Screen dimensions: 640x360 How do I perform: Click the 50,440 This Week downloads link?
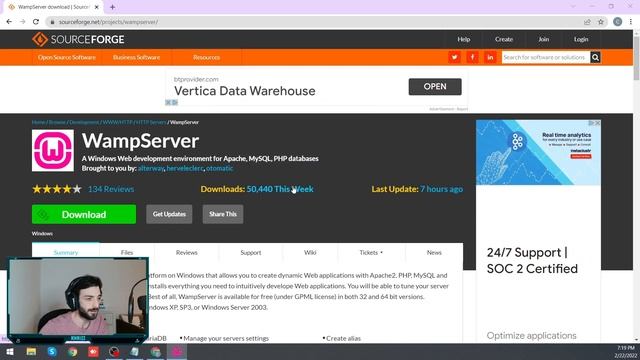[280, 189]
